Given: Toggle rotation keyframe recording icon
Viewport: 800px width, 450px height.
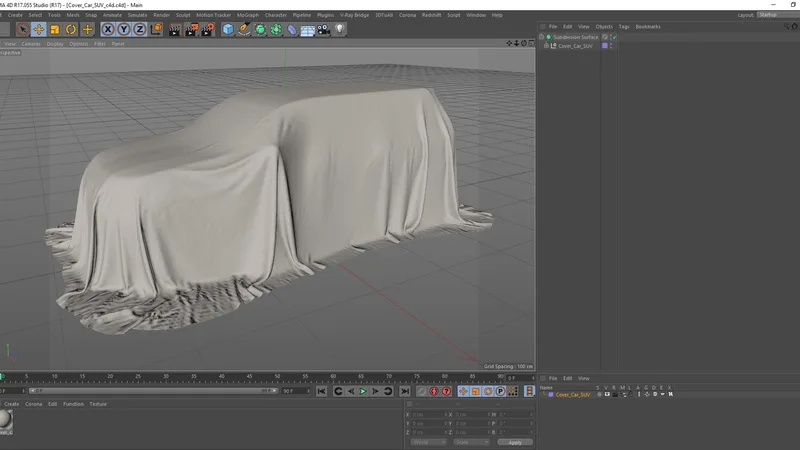Looking at the screenshot, I should coord(488,391).
